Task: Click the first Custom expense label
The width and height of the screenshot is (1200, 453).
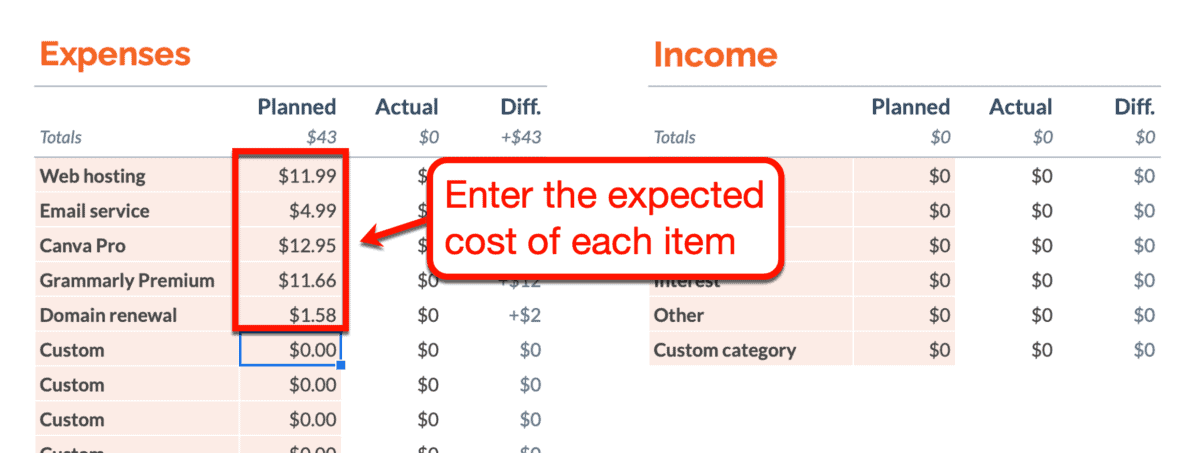Action: pos(72,351)
